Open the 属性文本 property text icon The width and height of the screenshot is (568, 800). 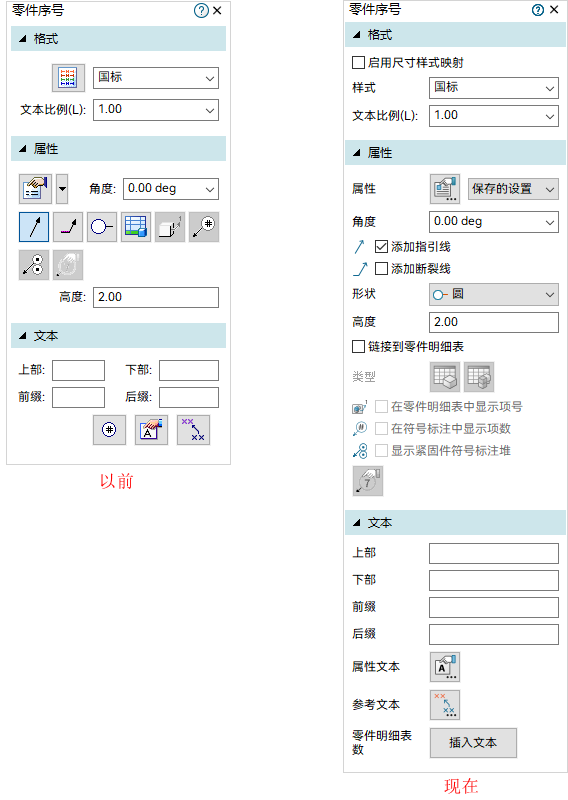click(x=444, y=667)
